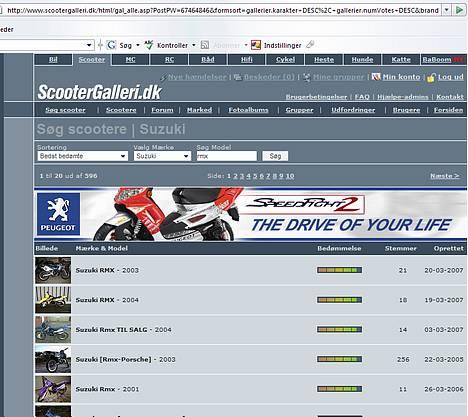The width and height of the screenshot is (468, 417).
Task: Go to results page 2
Action: (235, 176)
